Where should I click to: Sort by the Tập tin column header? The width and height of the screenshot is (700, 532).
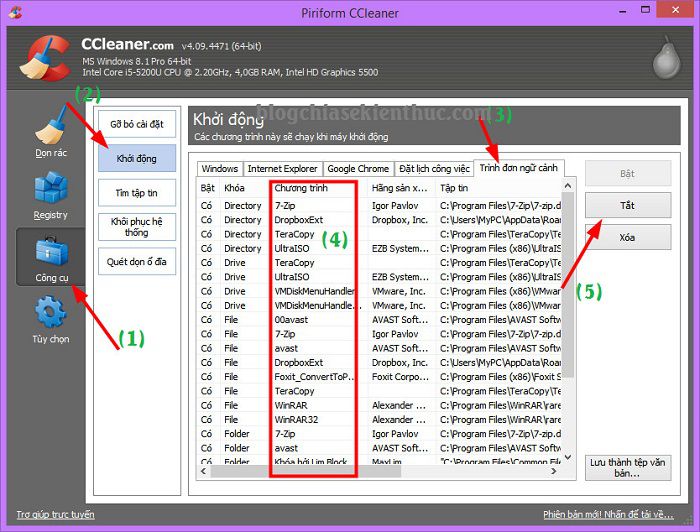point(499,188)
